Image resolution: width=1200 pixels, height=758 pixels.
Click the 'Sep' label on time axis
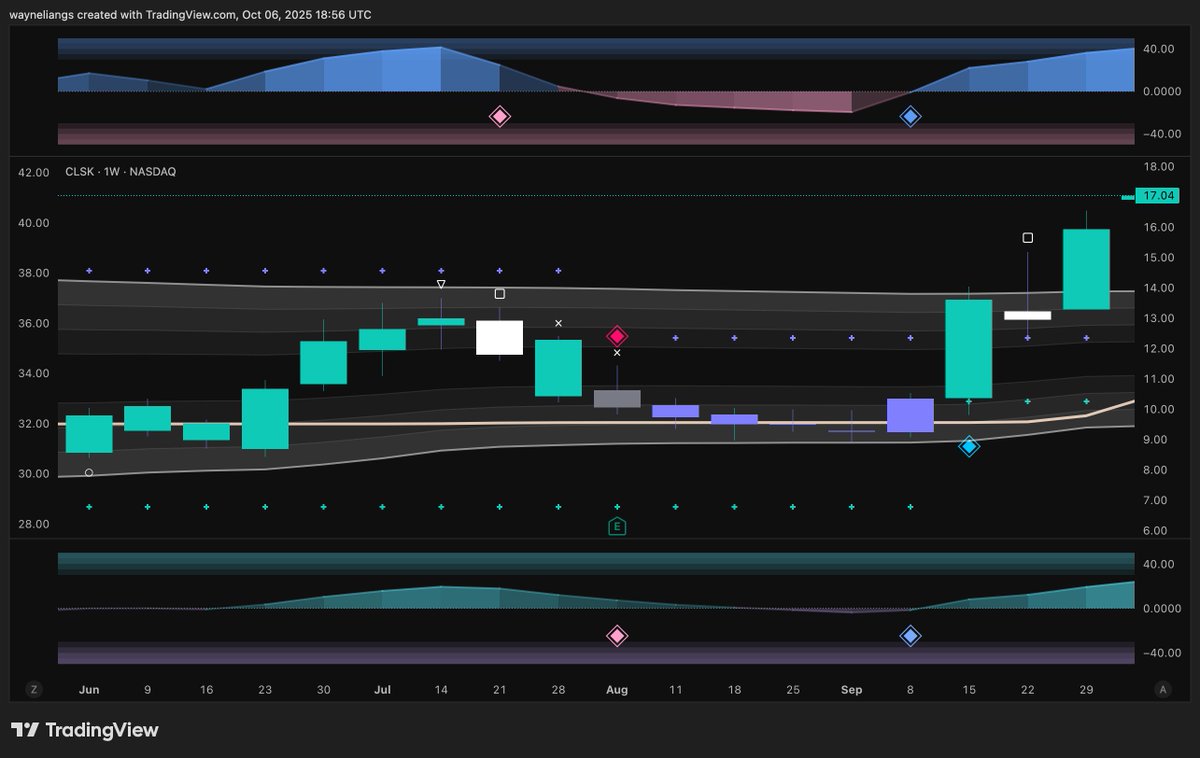click(x=851, y=690)
